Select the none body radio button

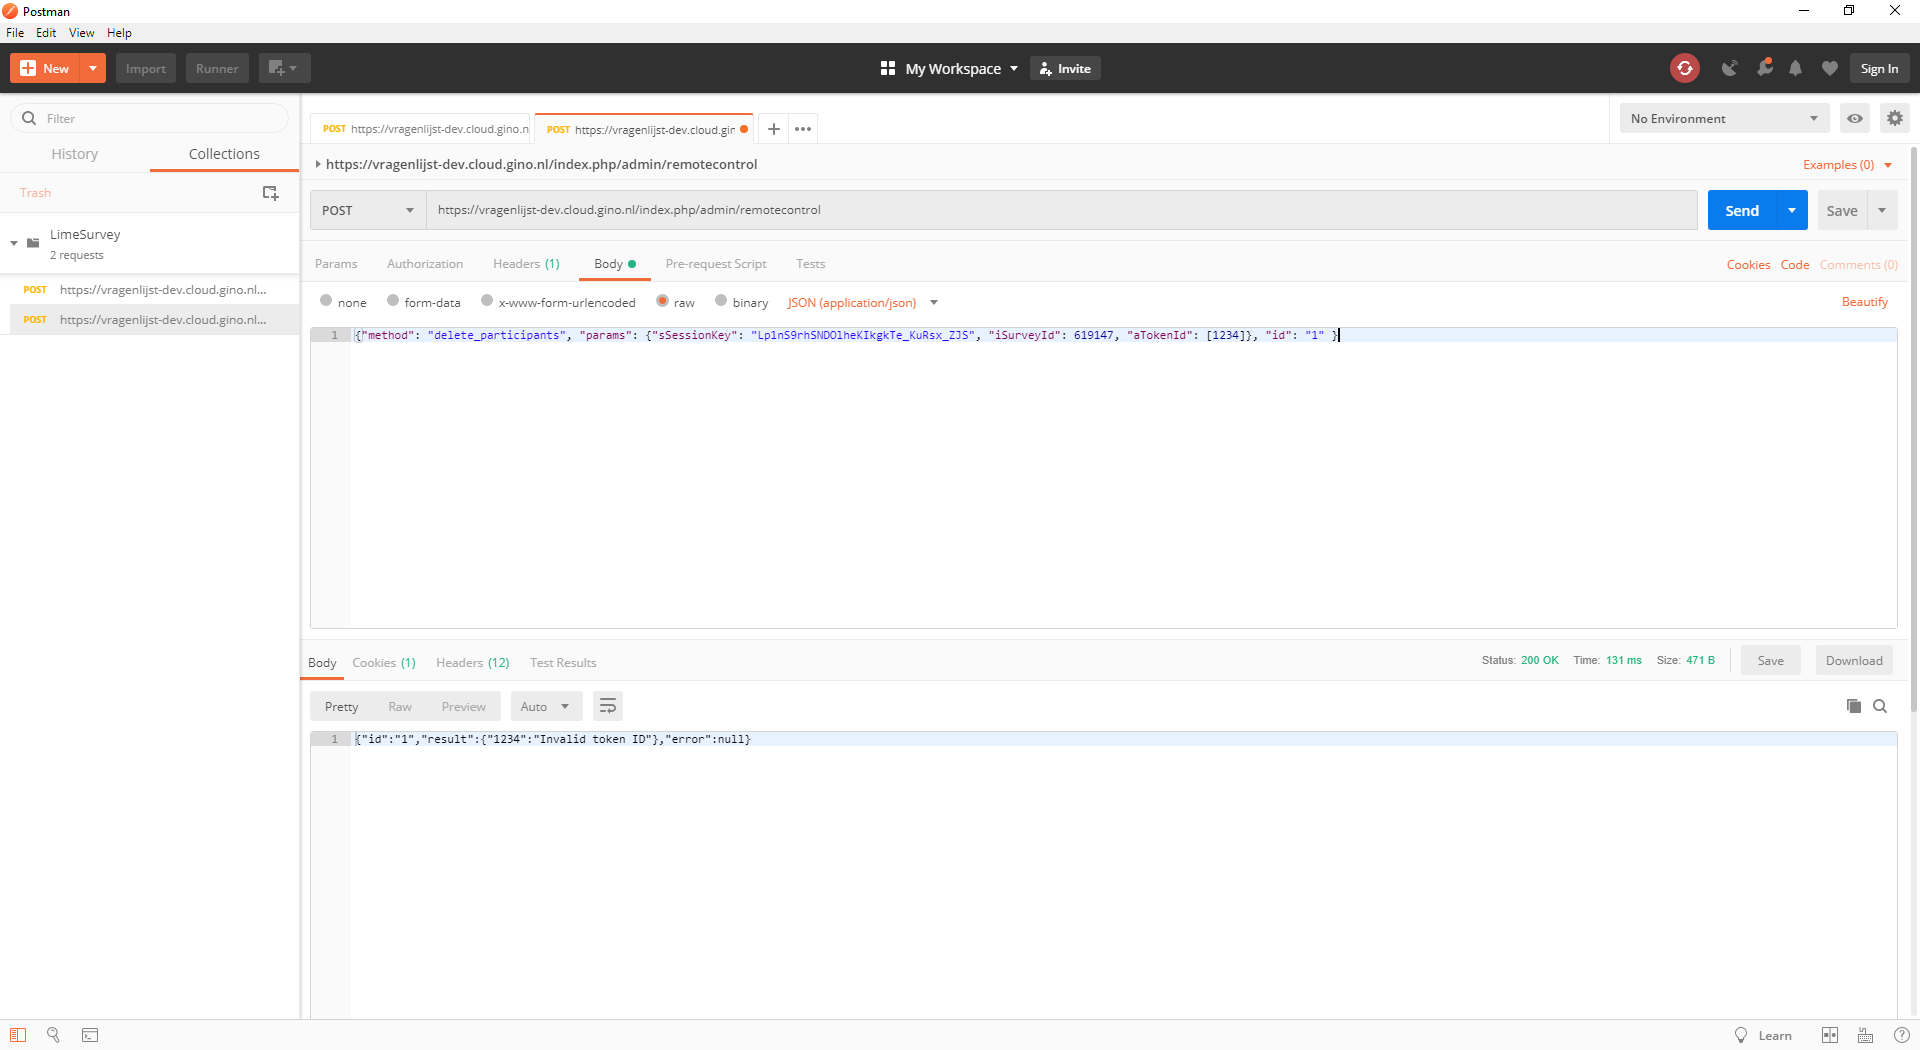[327, 301]
